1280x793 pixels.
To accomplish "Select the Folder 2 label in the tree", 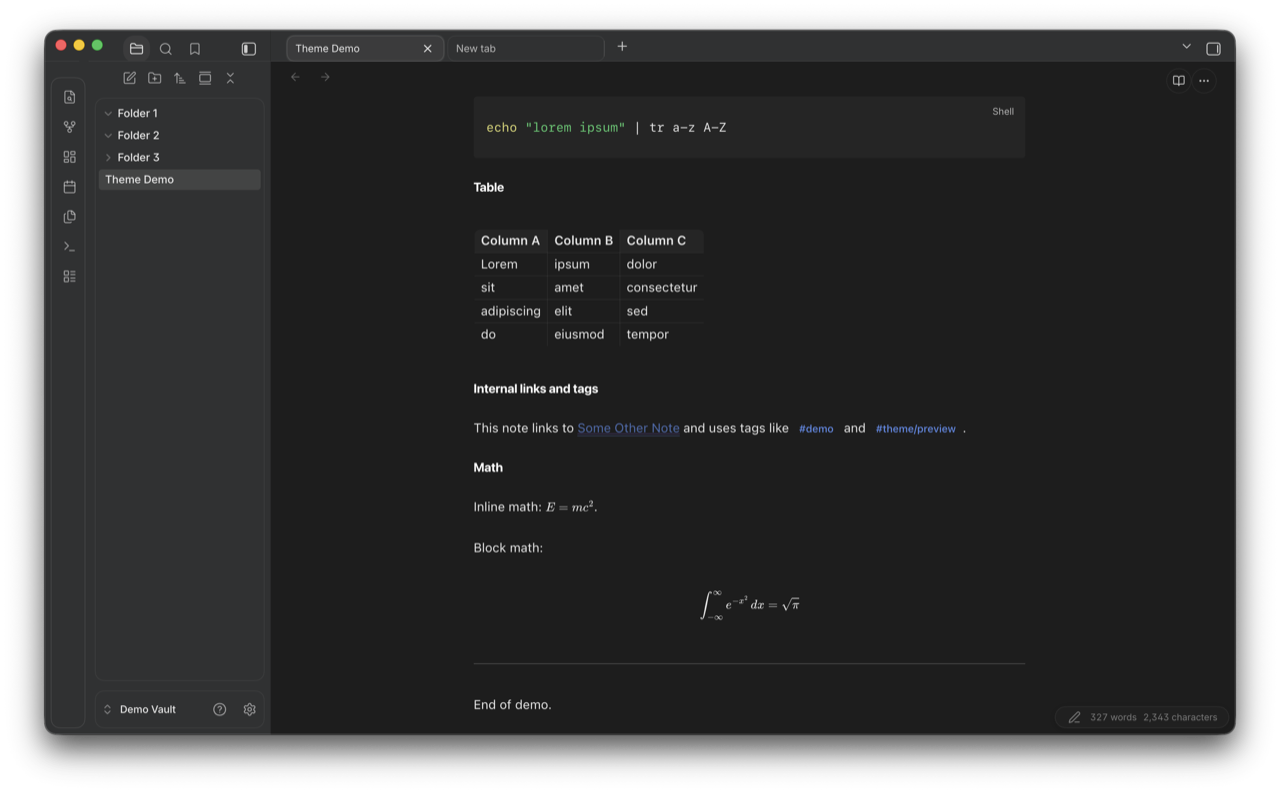I will click(138, 136).
